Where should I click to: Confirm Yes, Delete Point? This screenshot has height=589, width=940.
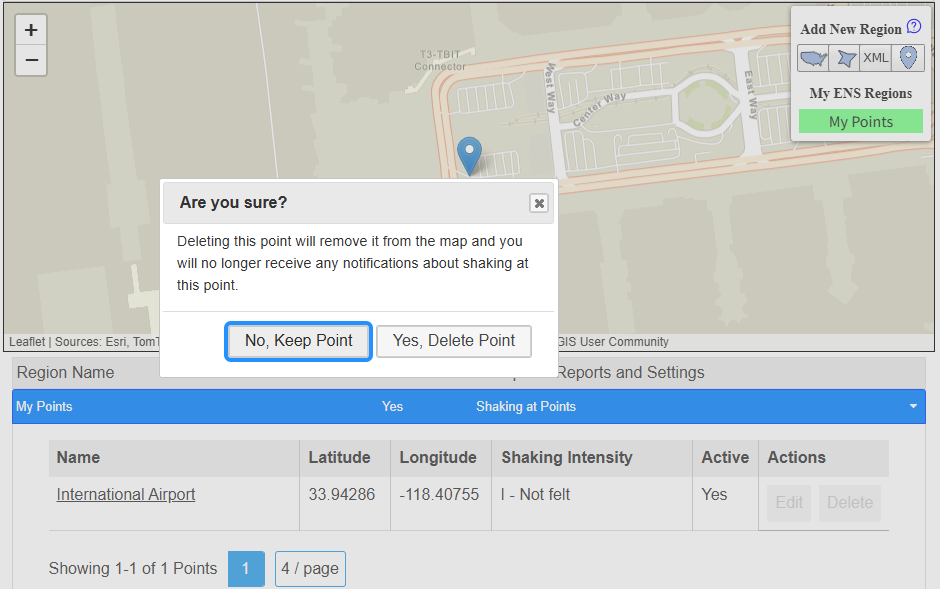point(454,341)
